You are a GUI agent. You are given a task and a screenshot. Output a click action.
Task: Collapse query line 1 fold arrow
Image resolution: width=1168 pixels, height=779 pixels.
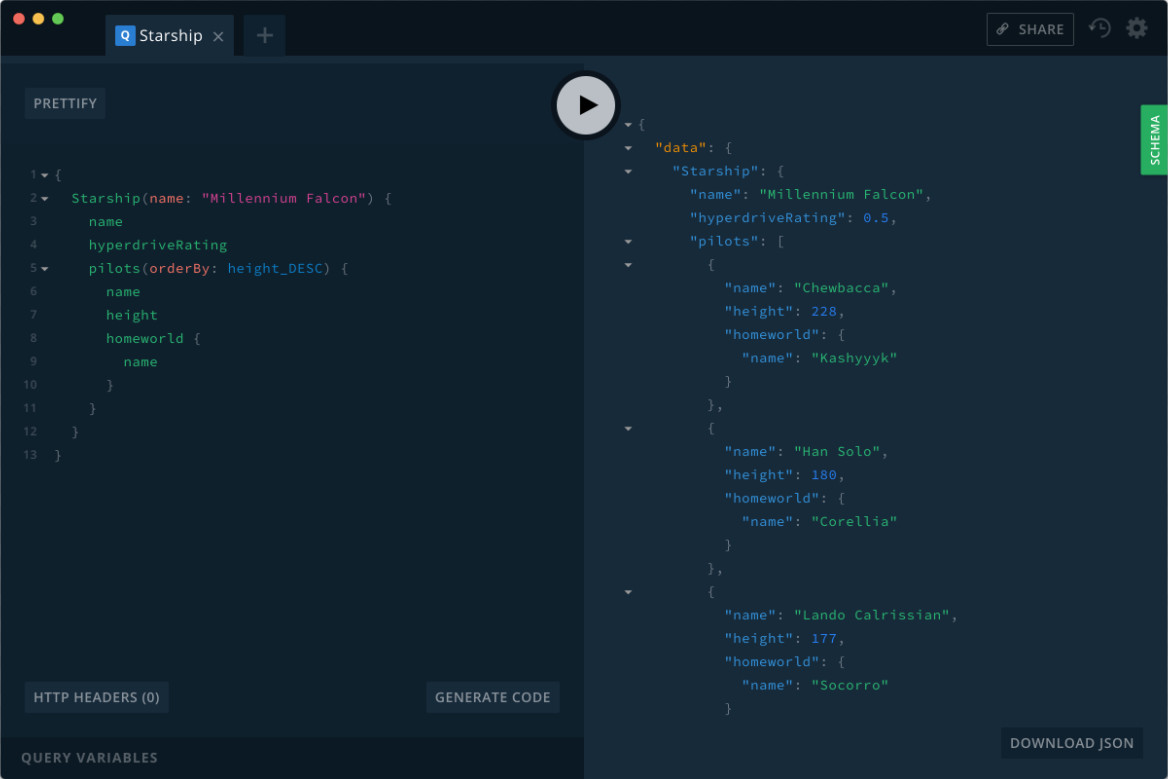(45, 175)
